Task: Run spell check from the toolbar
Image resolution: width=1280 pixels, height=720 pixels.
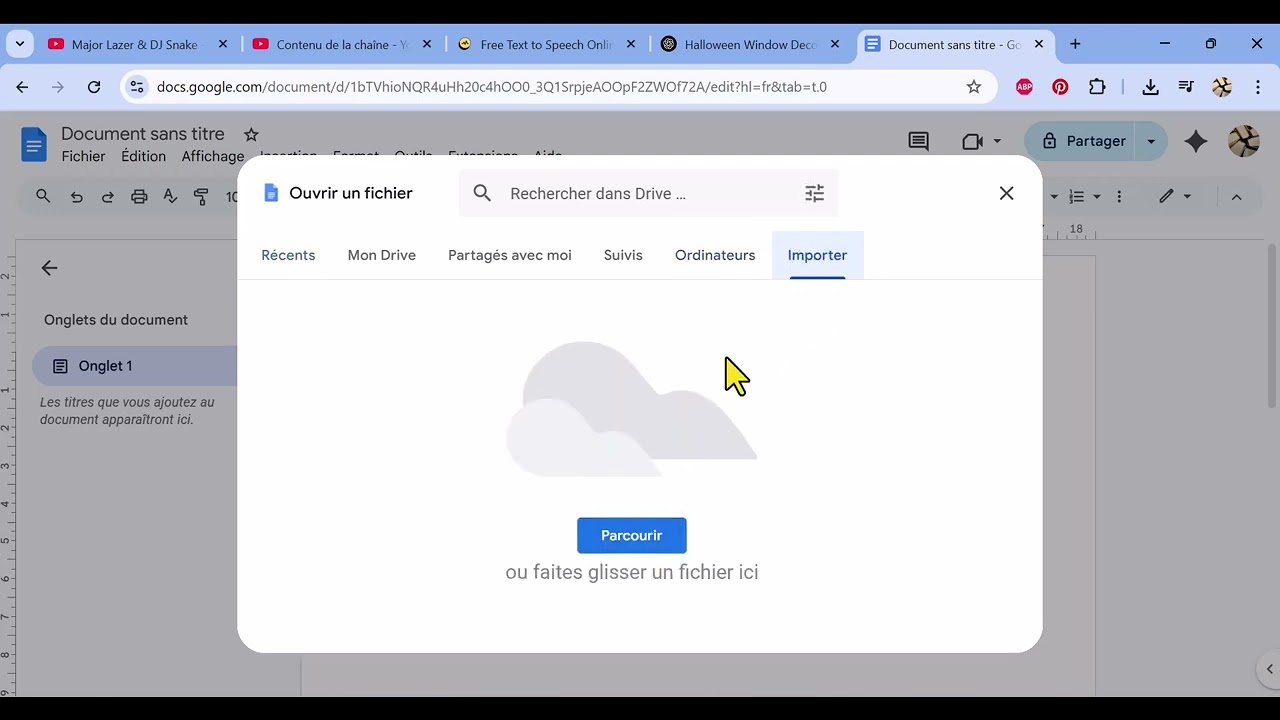Action: pos(170,197)
